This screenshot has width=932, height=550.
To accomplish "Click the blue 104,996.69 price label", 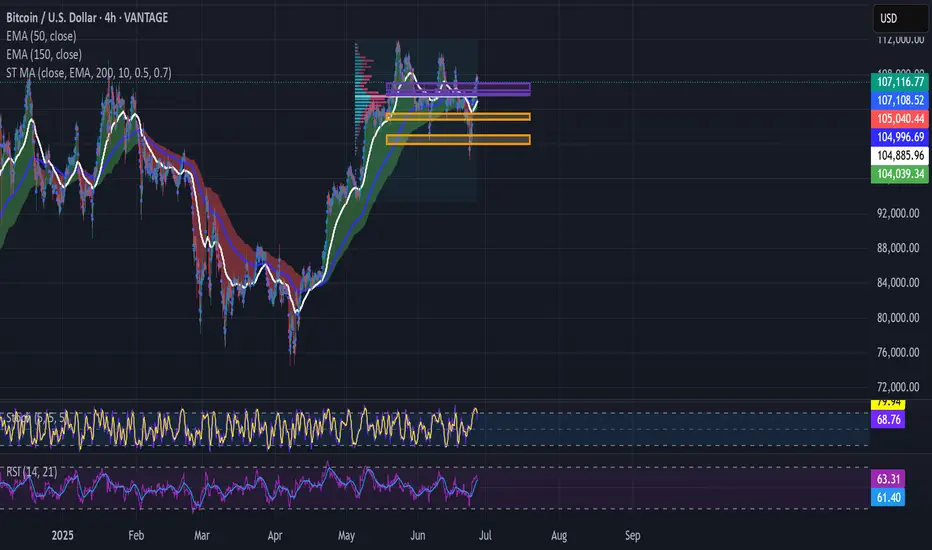I will (x=900, y=137).
